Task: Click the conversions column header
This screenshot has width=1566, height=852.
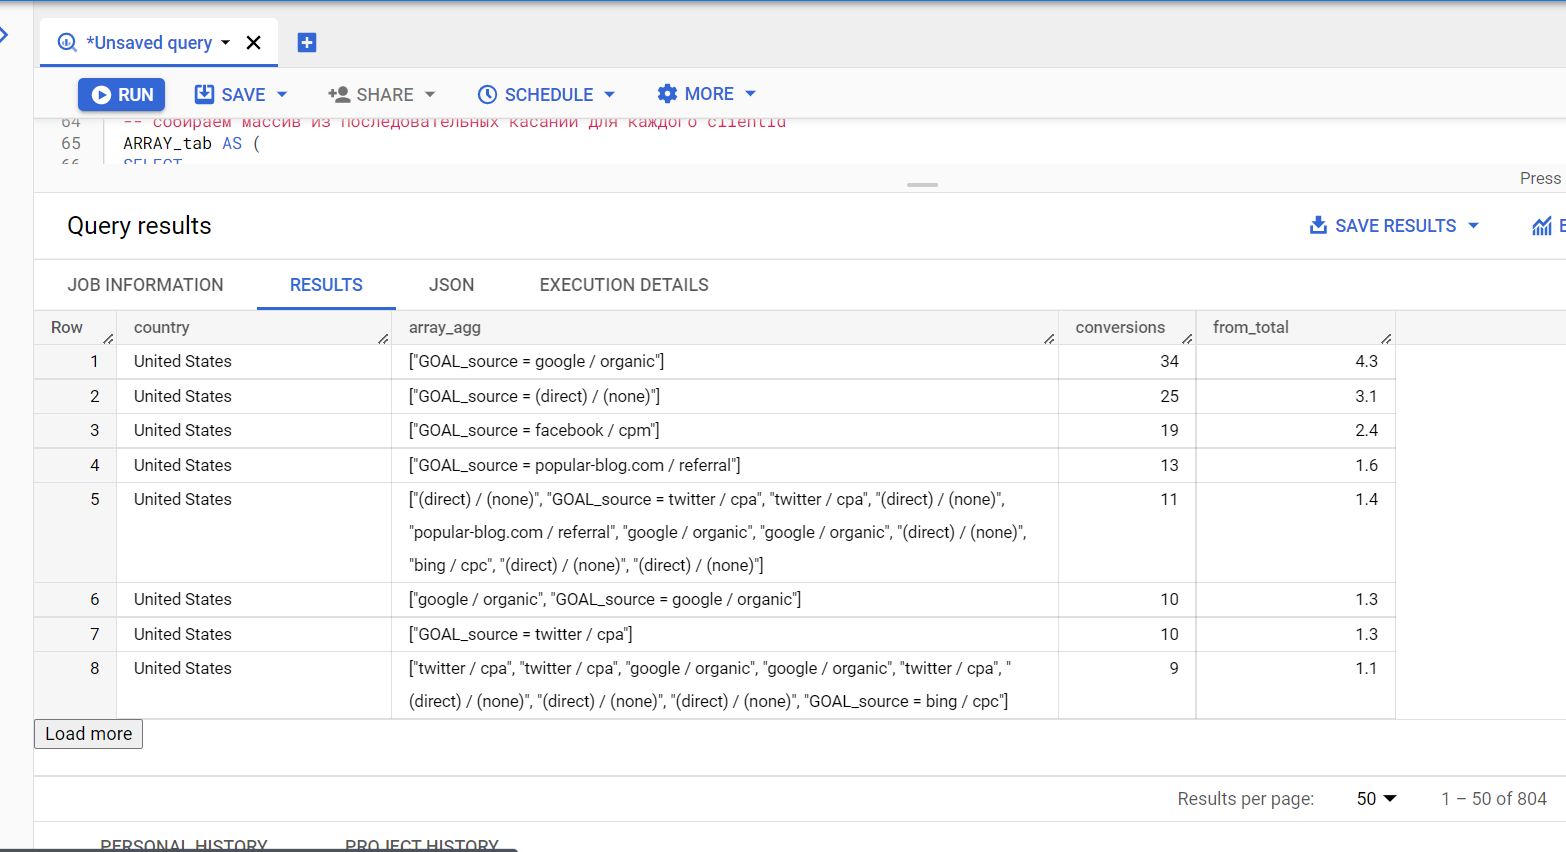Action: 1127,328
